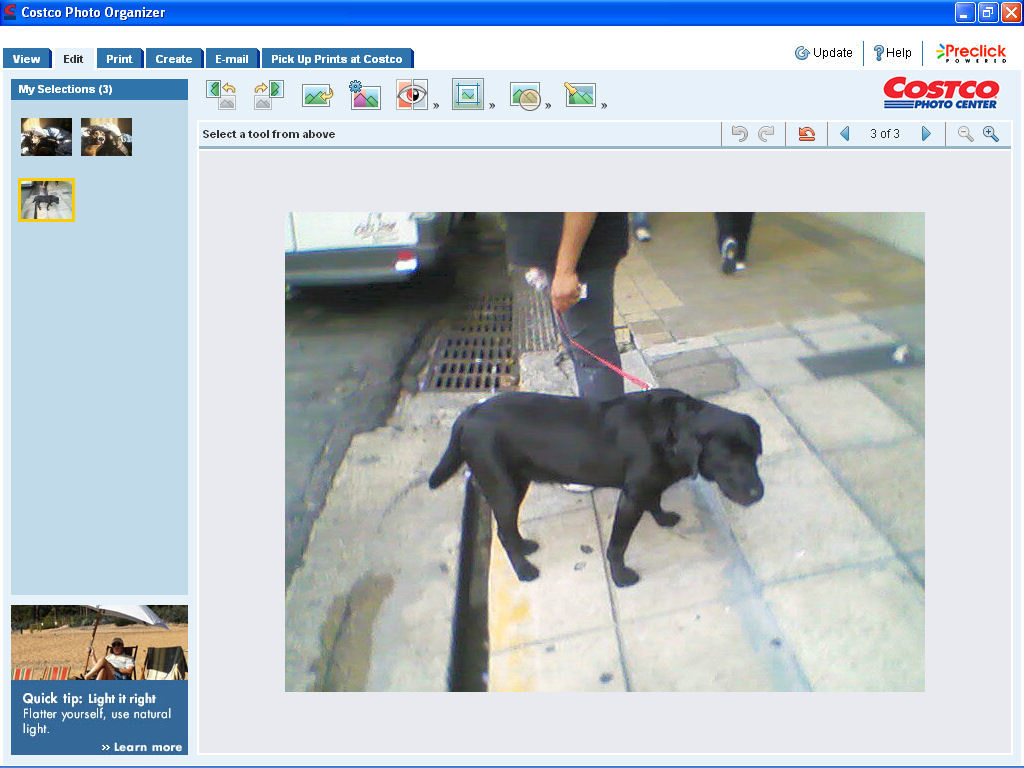Revert photo to original
Viewport: 1024px width, 768px height.
pos(806,134)
